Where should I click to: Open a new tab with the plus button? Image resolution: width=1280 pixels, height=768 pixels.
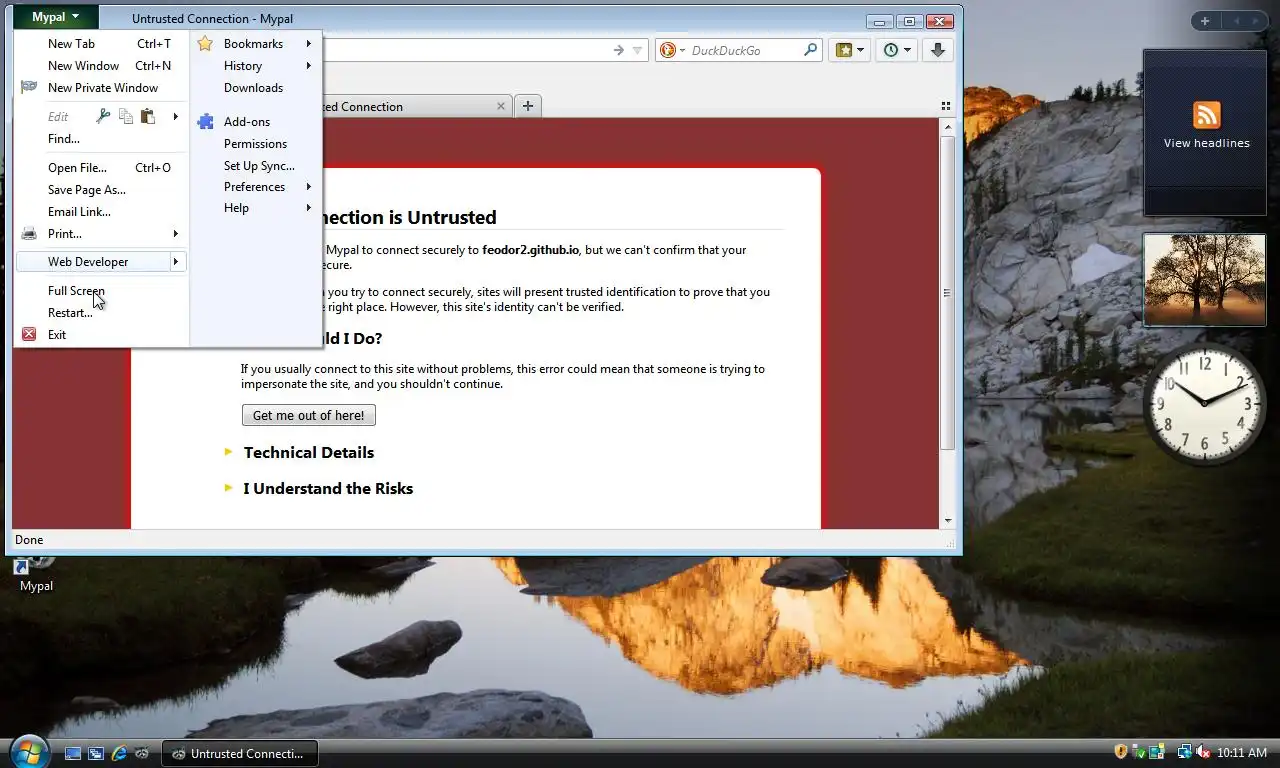tap(527, 106)
